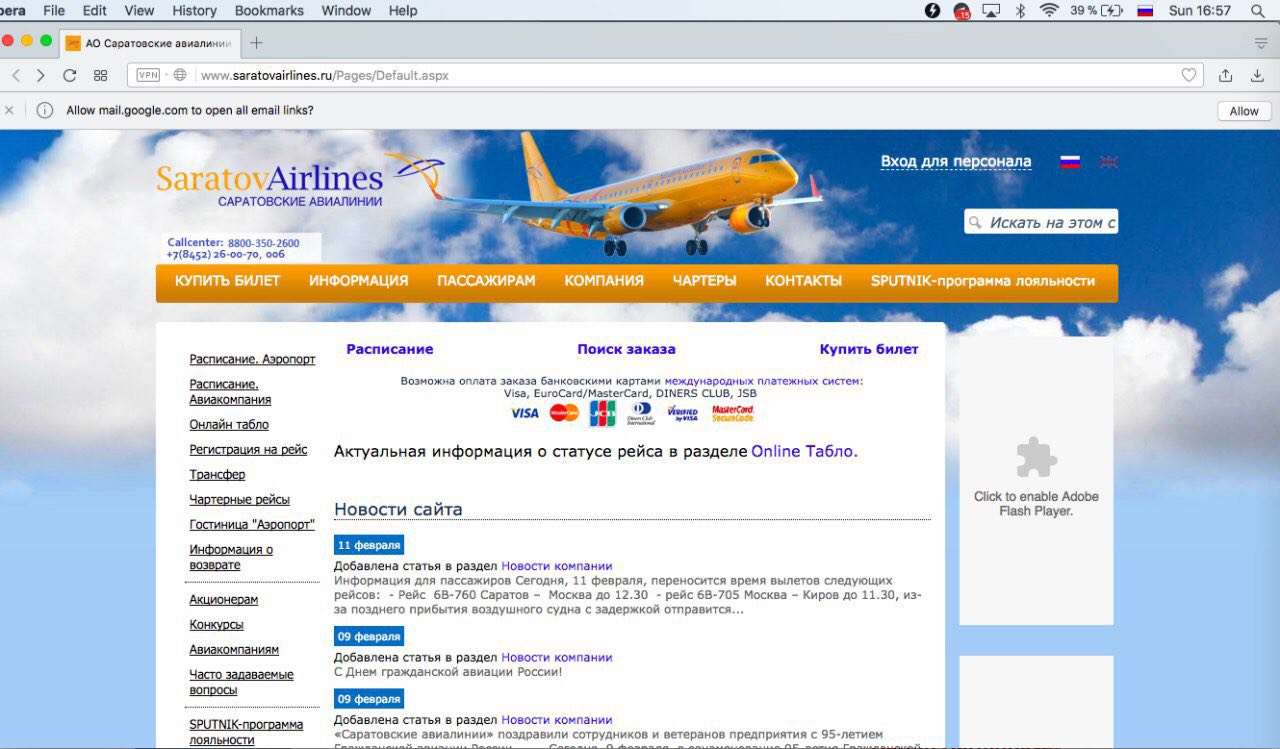Open sidebar link Онлайн табло

(x=229, y=424)
